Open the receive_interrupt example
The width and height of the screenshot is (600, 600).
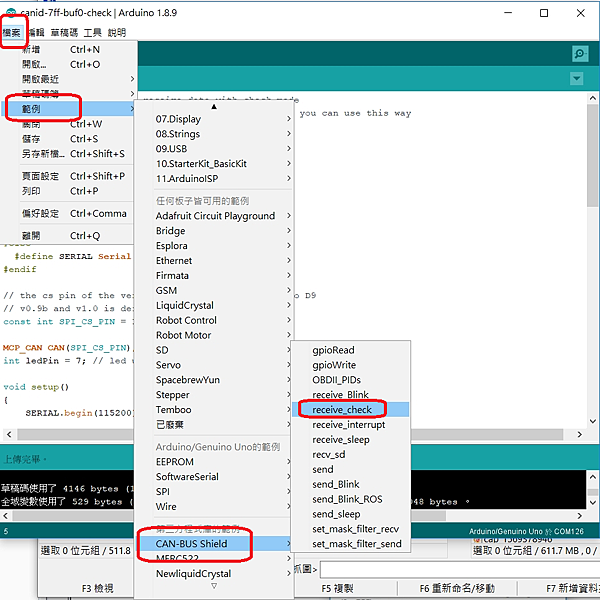351,425
